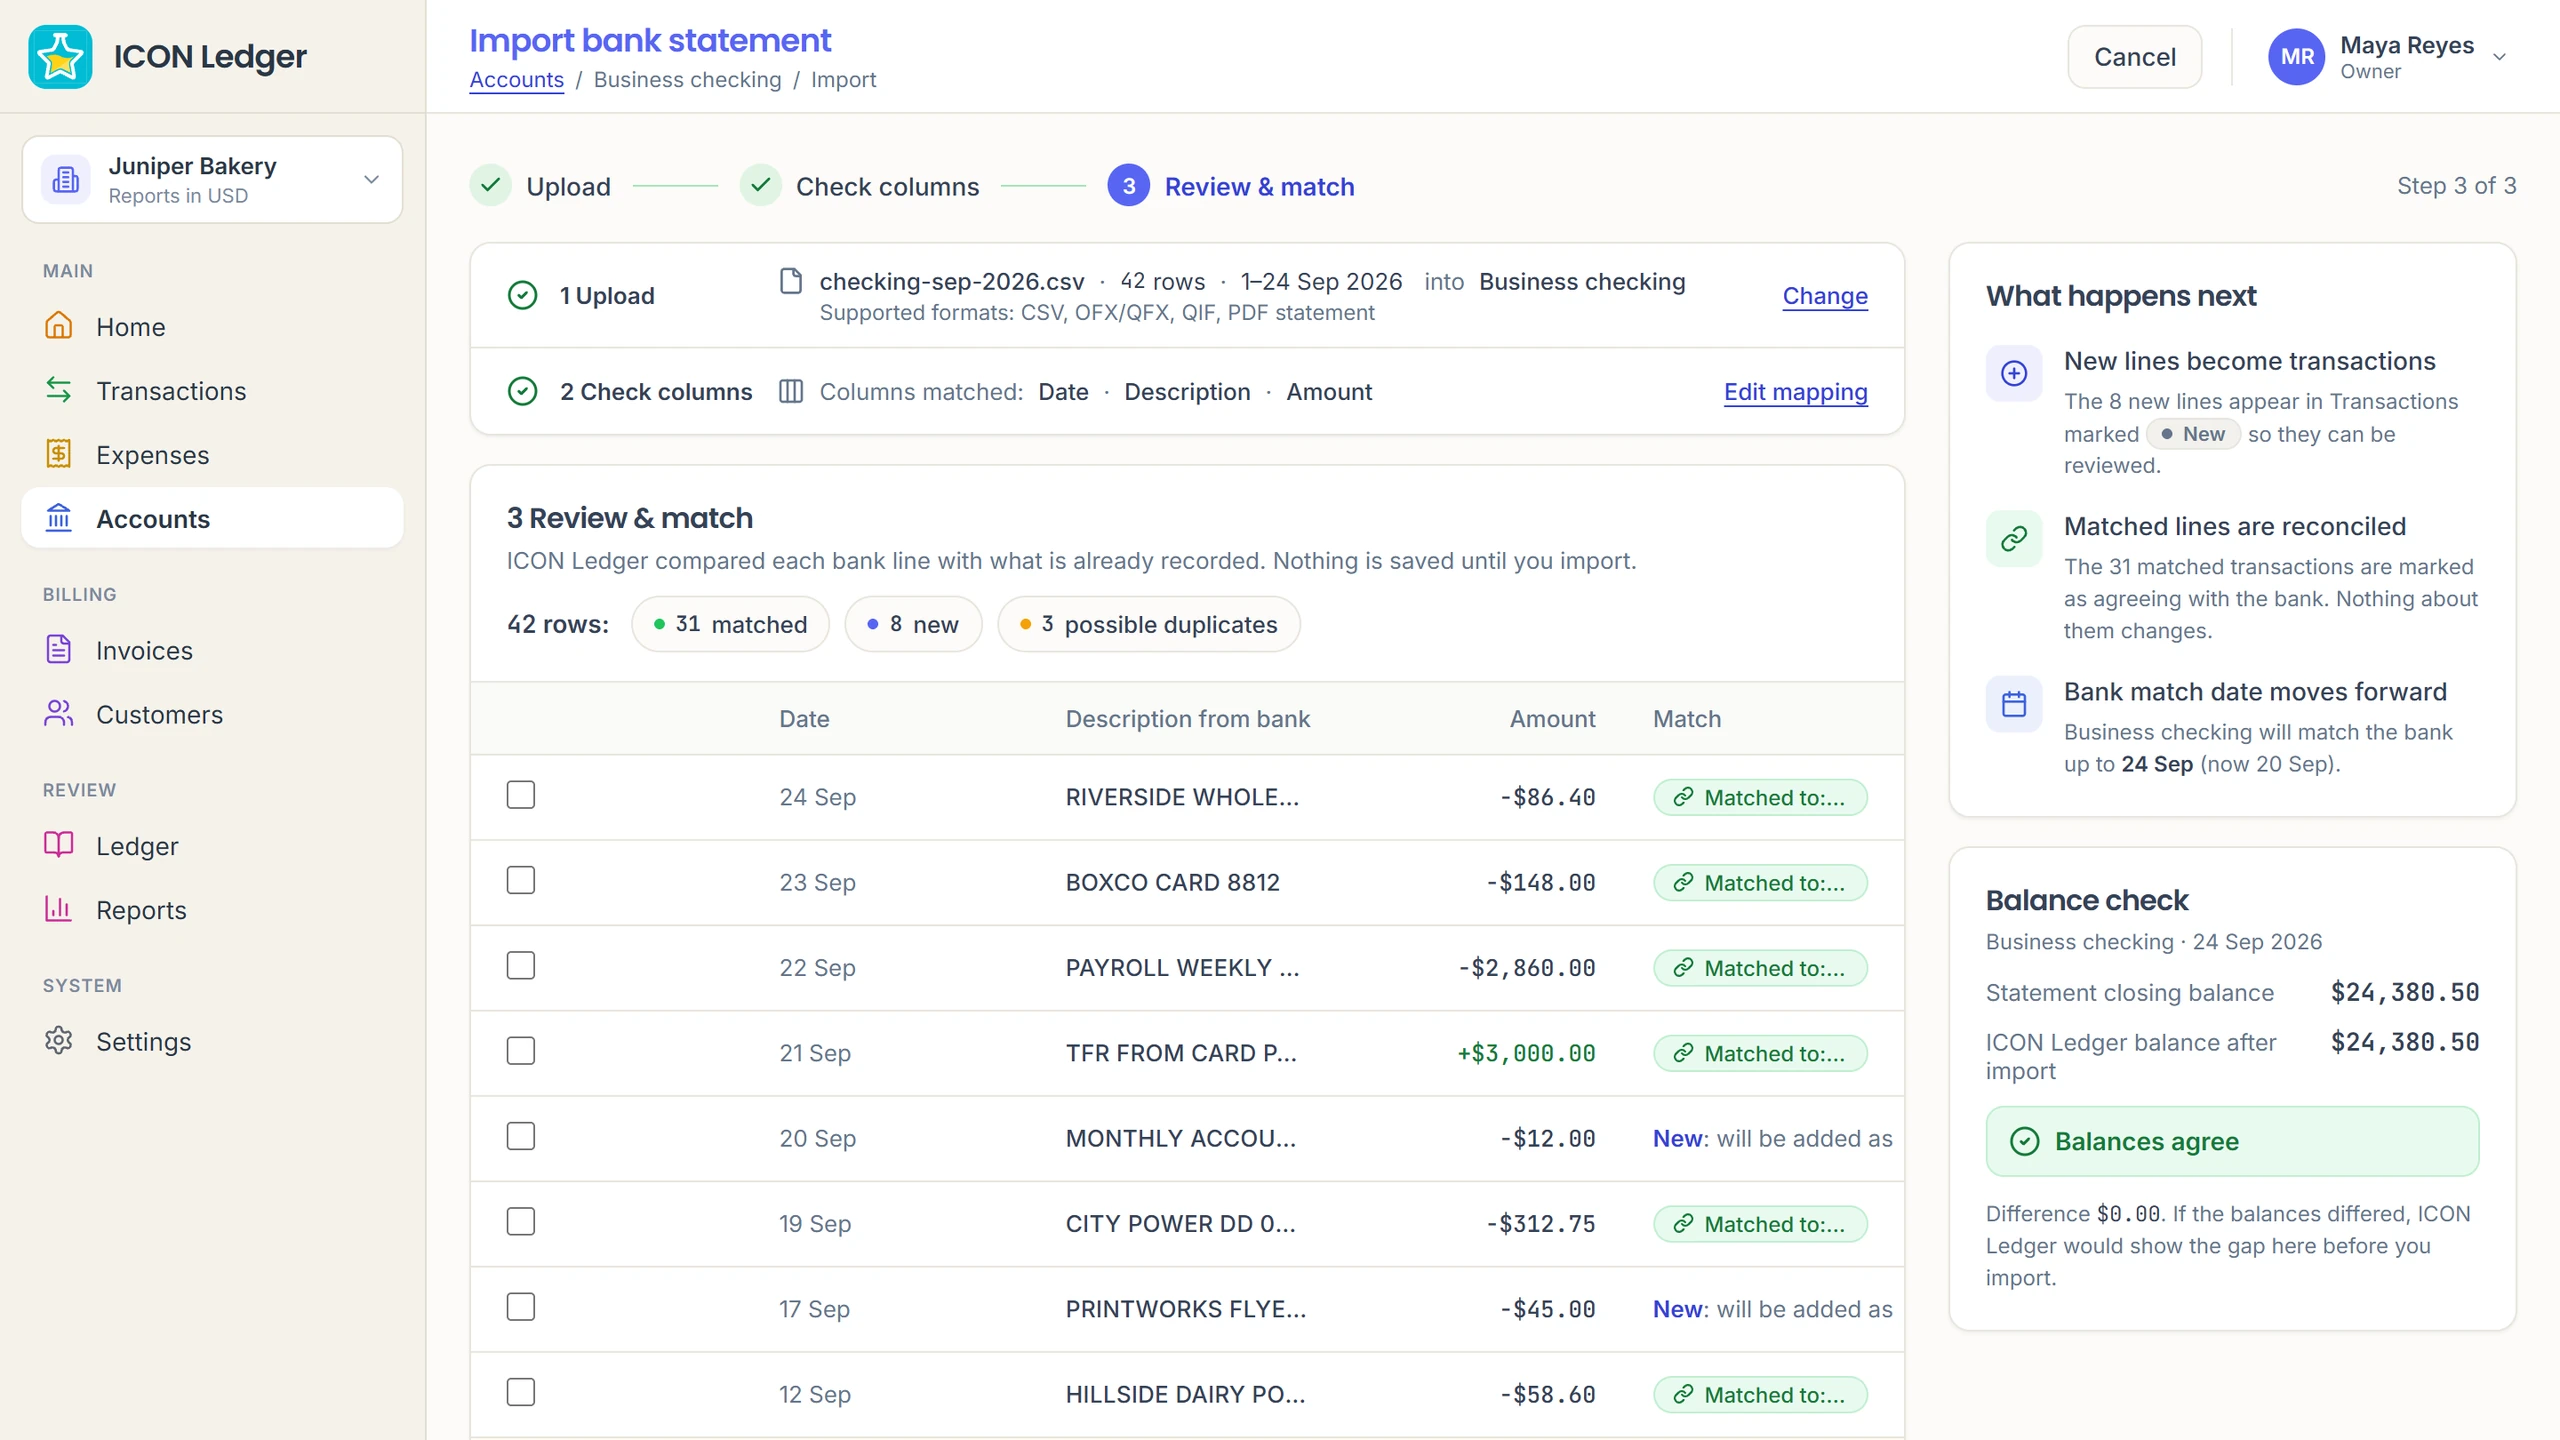Click the Home house icon
The image size is (2560, 1440).
tap(59, 326)
